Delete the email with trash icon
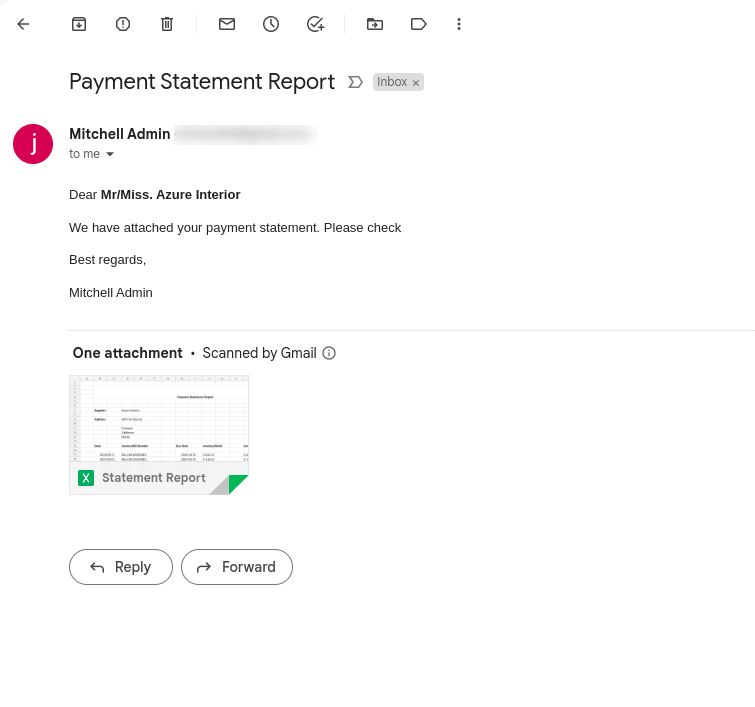This screenshot has width=755, height=707. point(167,24)
